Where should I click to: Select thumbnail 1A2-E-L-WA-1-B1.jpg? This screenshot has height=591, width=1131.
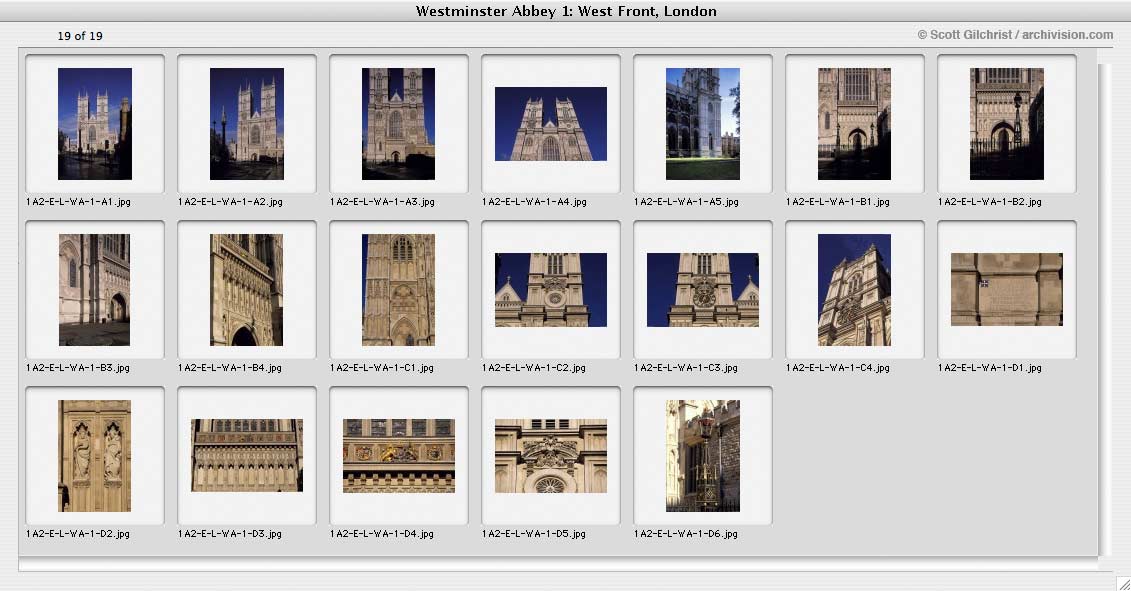pyautogui.click(x=854, y=123)
